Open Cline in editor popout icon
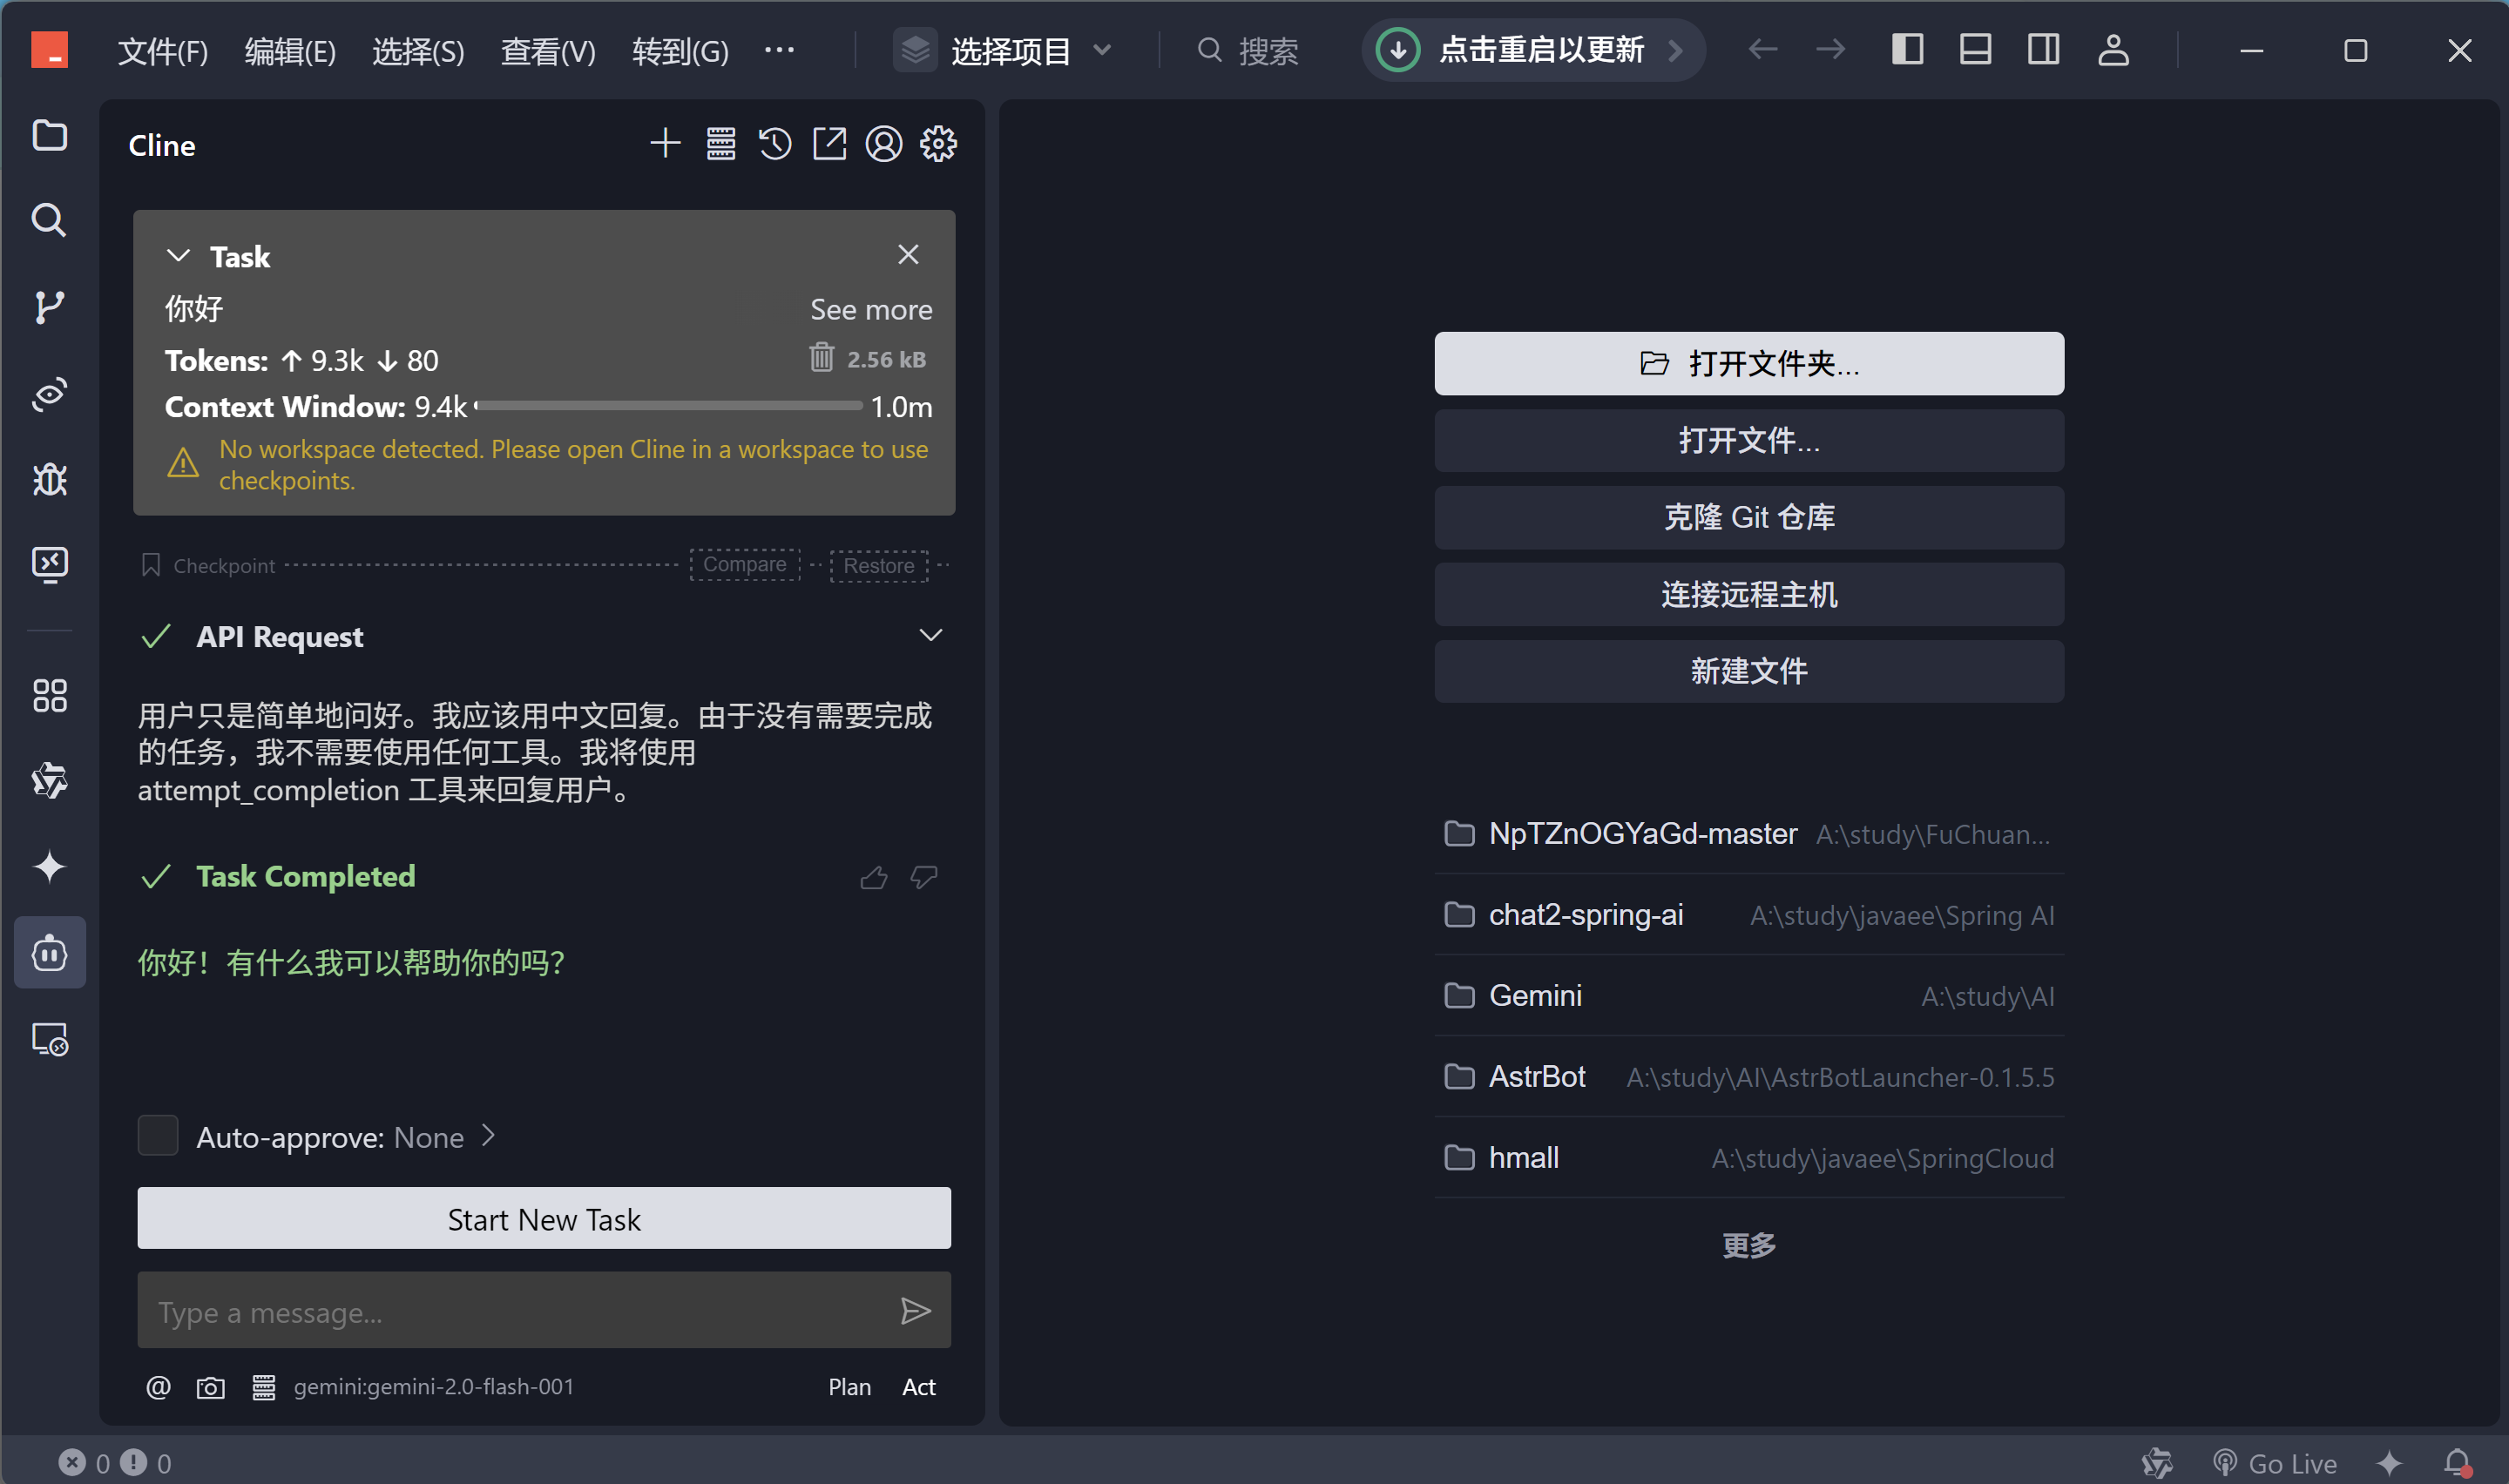This screenshot has height=1484, width=2509. tap(829, 144)
